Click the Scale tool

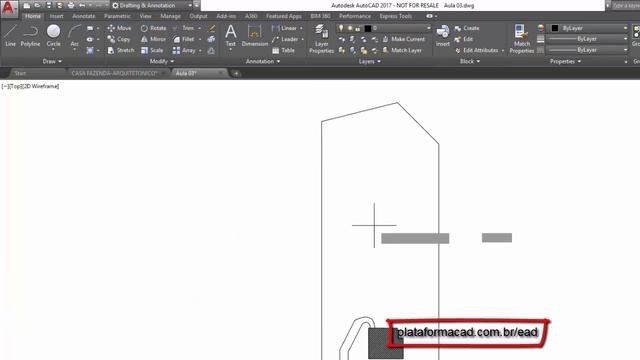tap(152, 50)
